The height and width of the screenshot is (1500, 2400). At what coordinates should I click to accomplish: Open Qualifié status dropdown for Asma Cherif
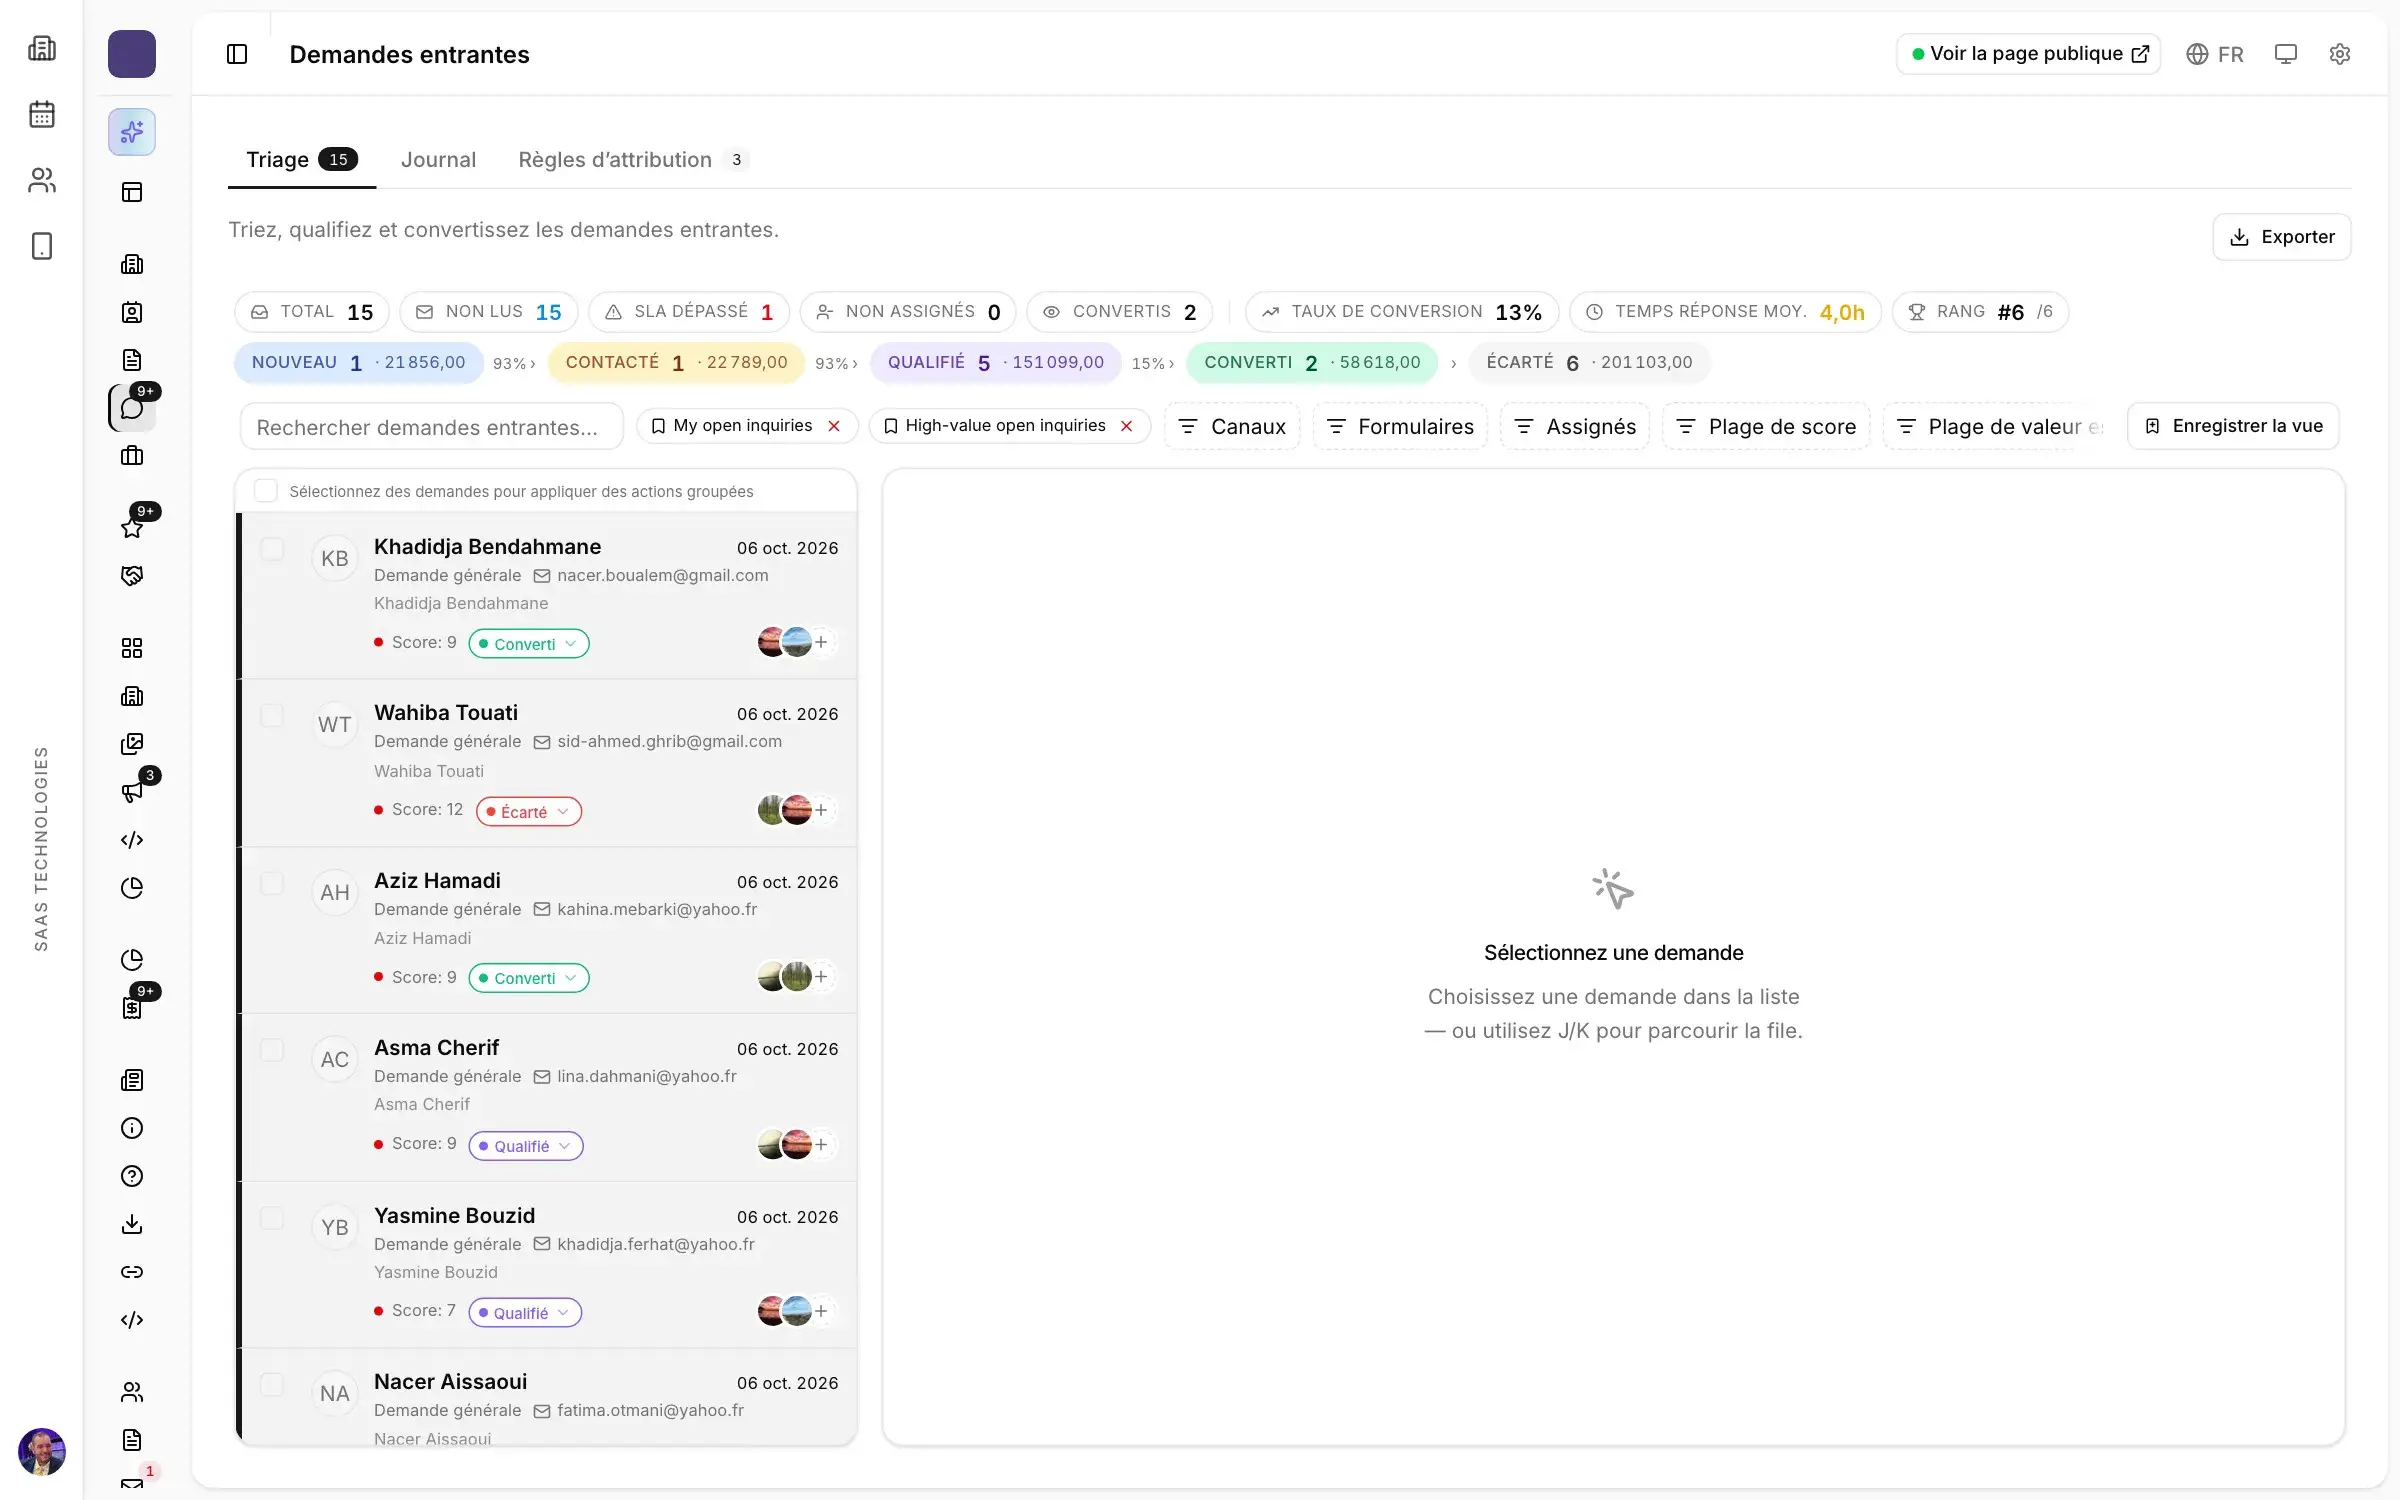526,1146
